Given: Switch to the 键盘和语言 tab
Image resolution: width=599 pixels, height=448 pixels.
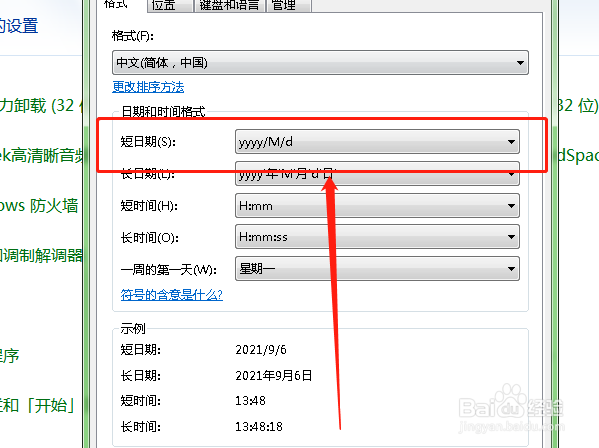Looking at the screenshot, I should pyautogui.click(x=230, y=5).
